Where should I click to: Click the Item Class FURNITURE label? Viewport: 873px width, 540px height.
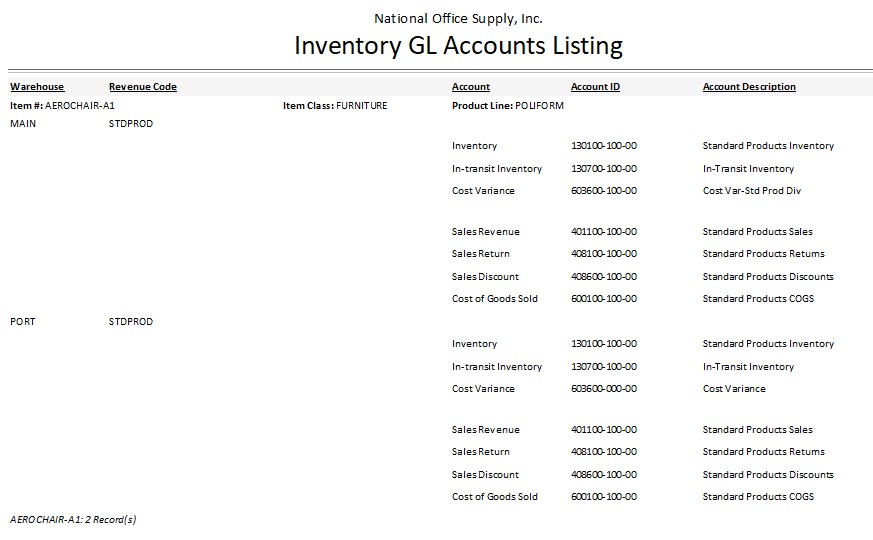click(x=335, y=105)
